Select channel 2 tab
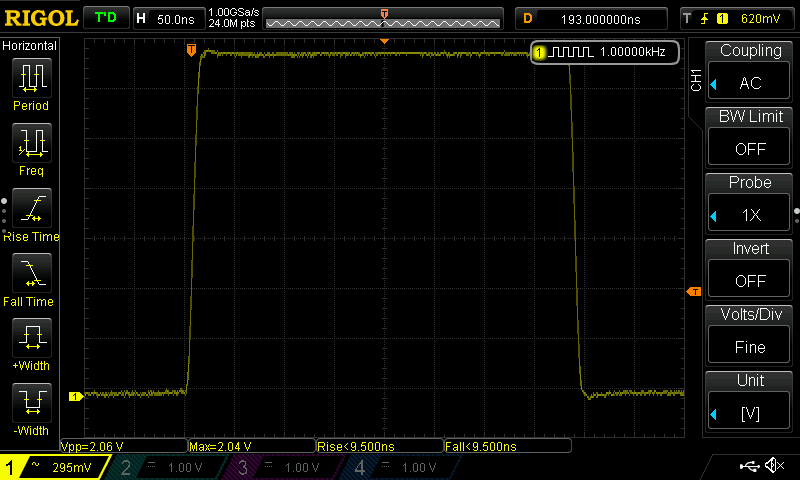Image resolution: width=800 pixels, height=480 pixels. (168, 467)
